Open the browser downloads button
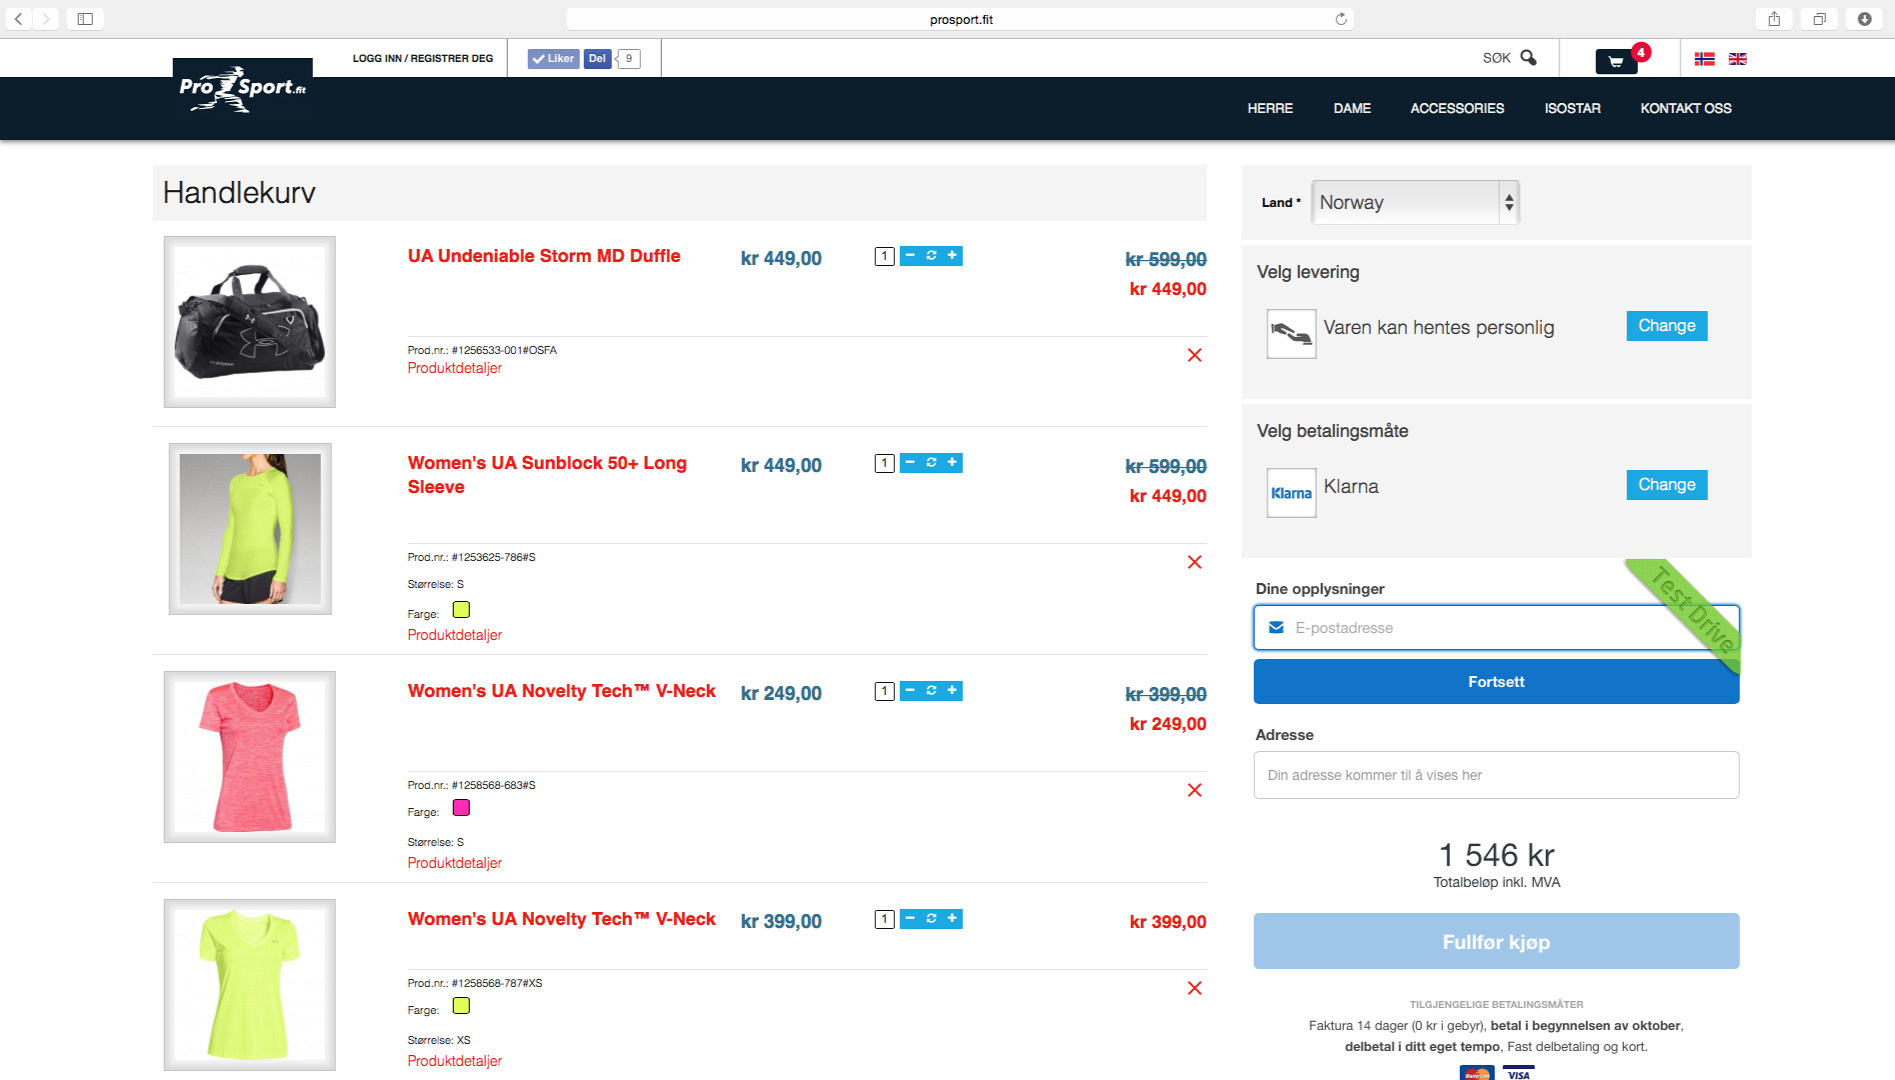 point(1865,19)
